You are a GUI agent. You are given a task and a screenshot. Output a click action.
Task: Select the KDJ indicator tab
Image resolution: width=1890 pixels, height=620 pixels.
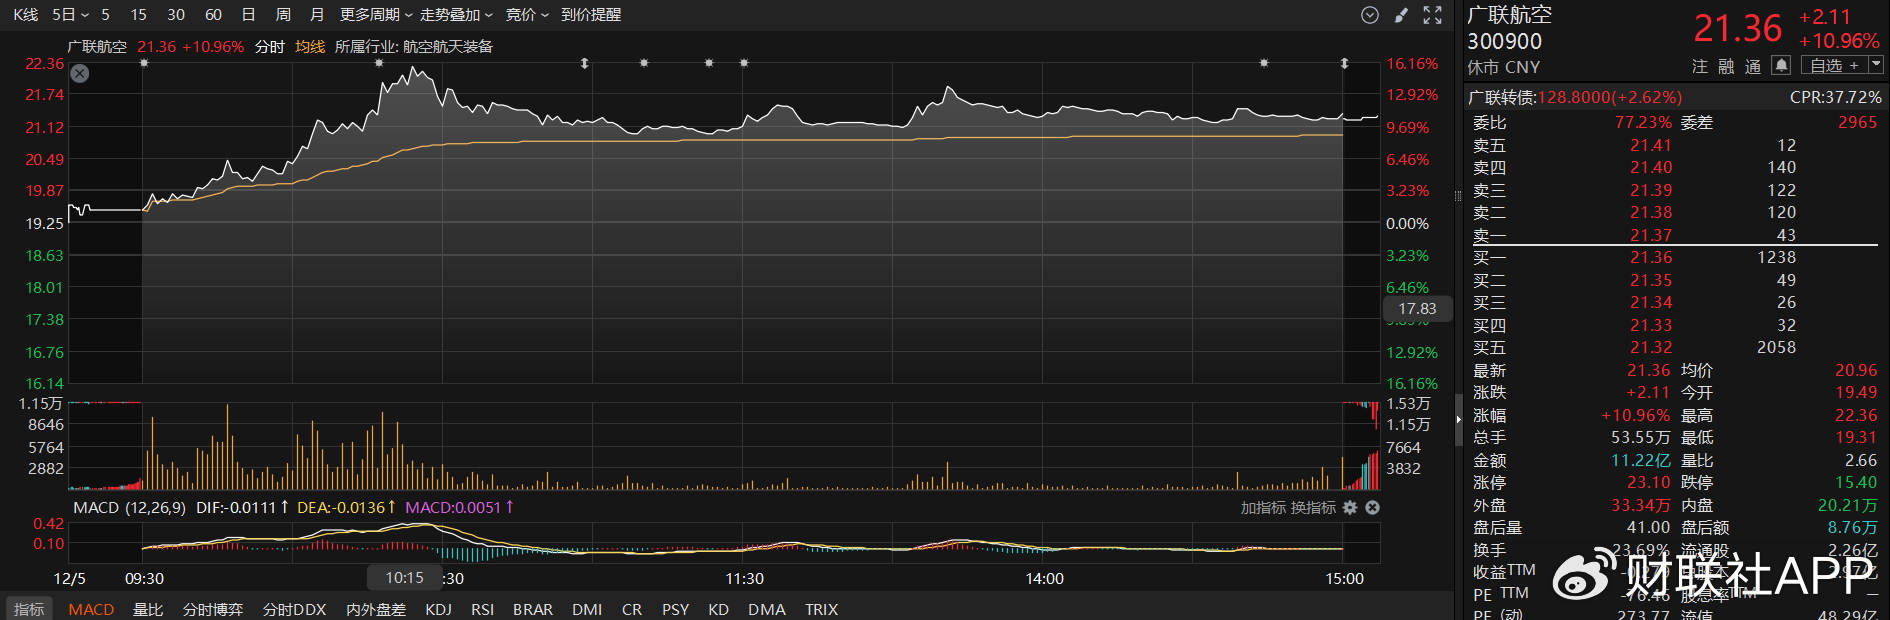tap(438, 609)
